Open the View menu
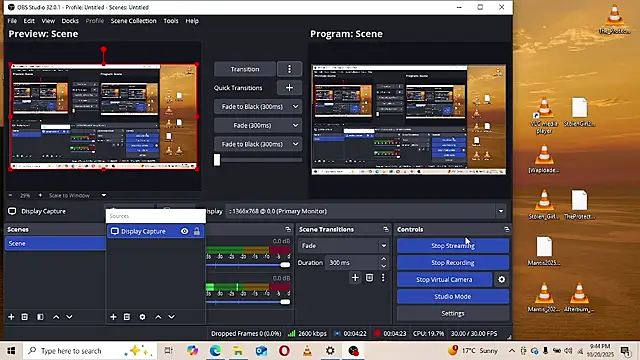640x360 pixels. (48, 21)
